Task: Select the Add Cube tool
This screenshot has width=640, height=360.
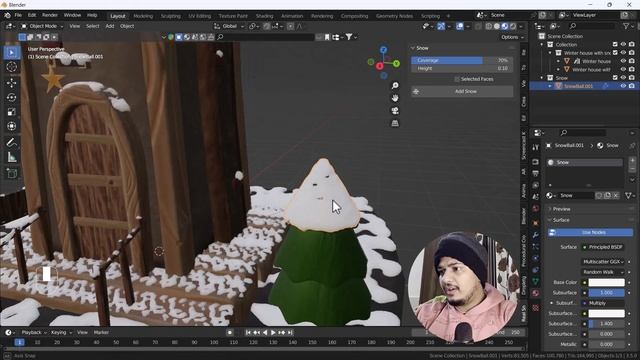Action: pos(11,173)
